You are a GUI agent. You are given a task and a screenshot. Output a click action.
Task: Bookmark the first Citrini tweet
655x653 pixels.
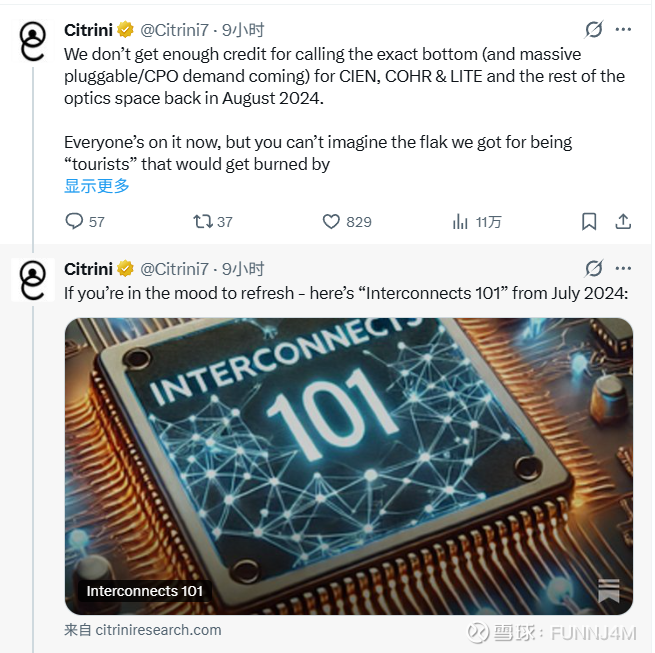point(590,221)
